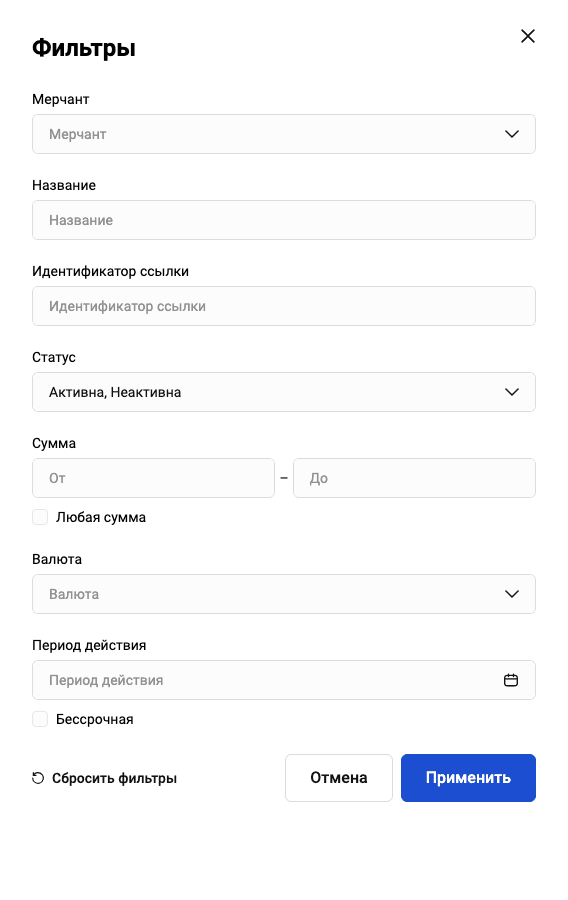Click the chevron arrow in the Статус field

click(x=512, y=392)
